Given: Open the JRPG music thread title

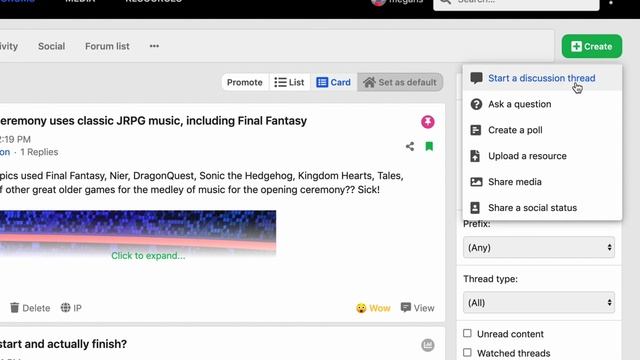Looking at the screenshot, I should click(x=153, y=121).
